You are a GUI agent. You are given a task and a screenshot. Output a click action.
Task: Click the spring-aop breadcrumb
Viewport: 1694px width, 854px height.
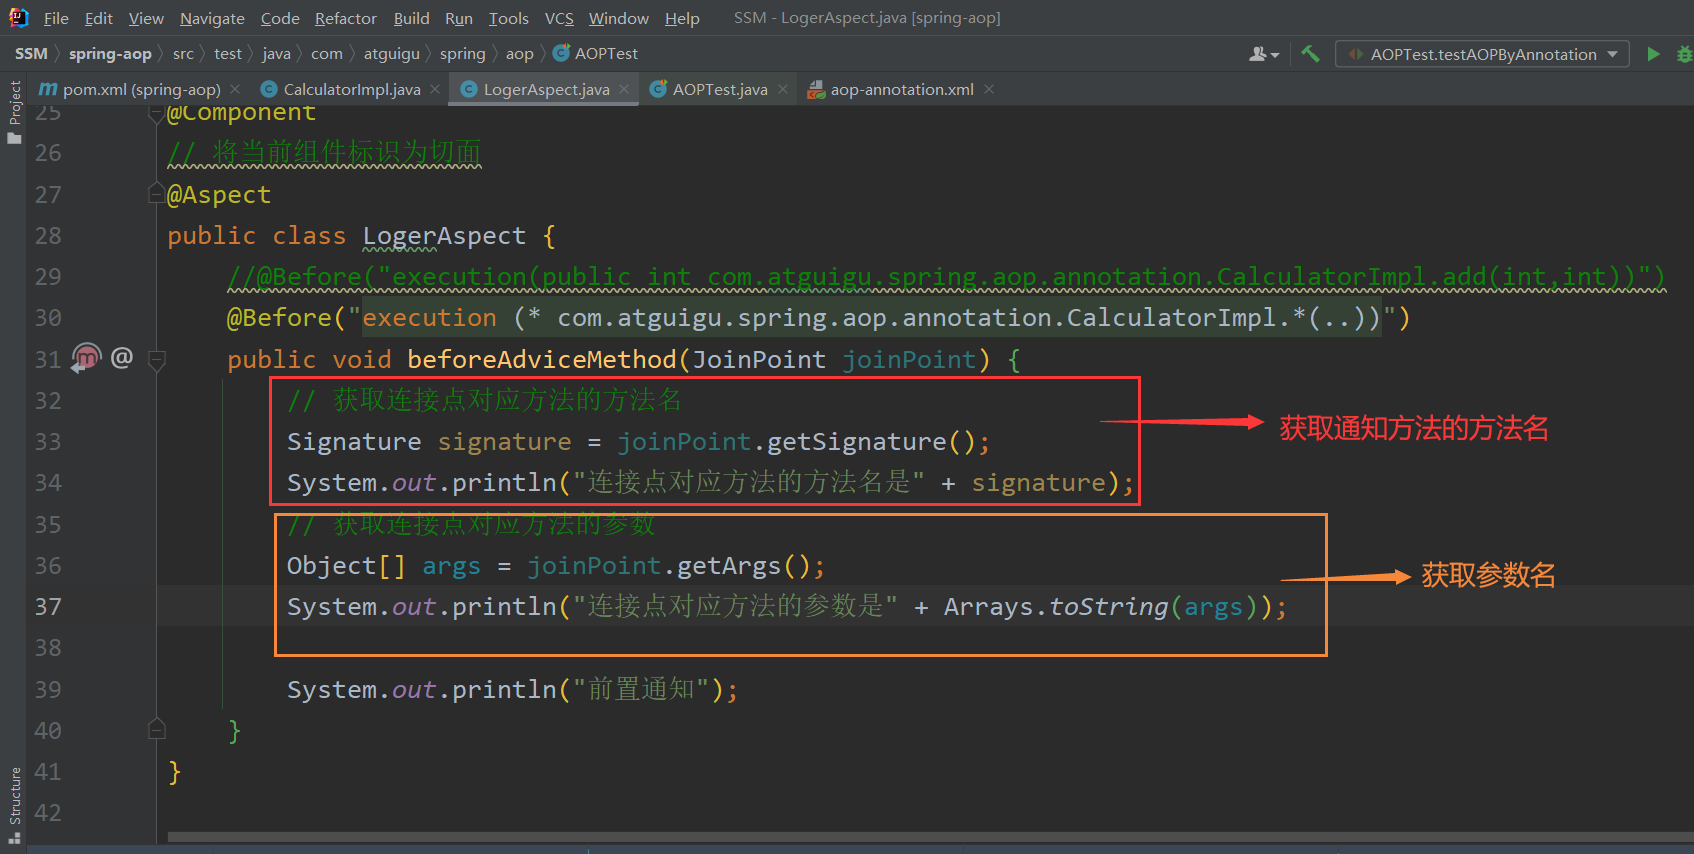coord(110,53)
